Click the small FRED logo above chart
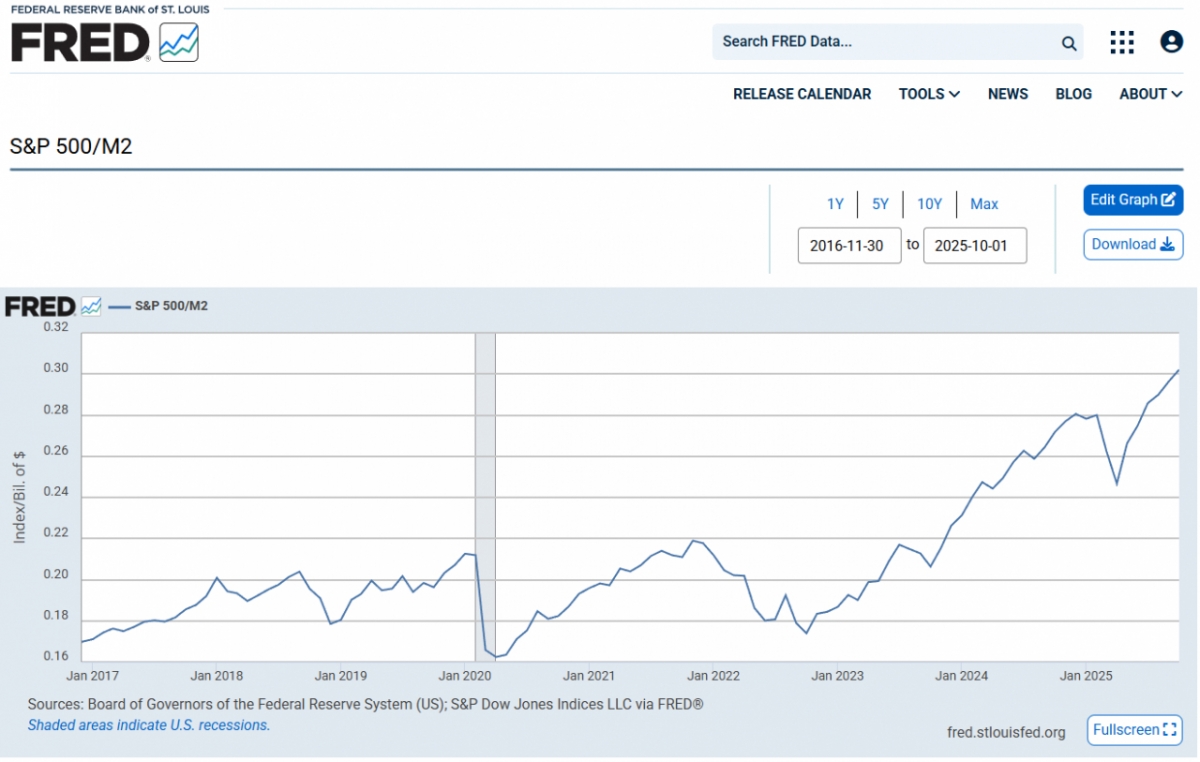1200x762 pixels. tap(40, 307)
